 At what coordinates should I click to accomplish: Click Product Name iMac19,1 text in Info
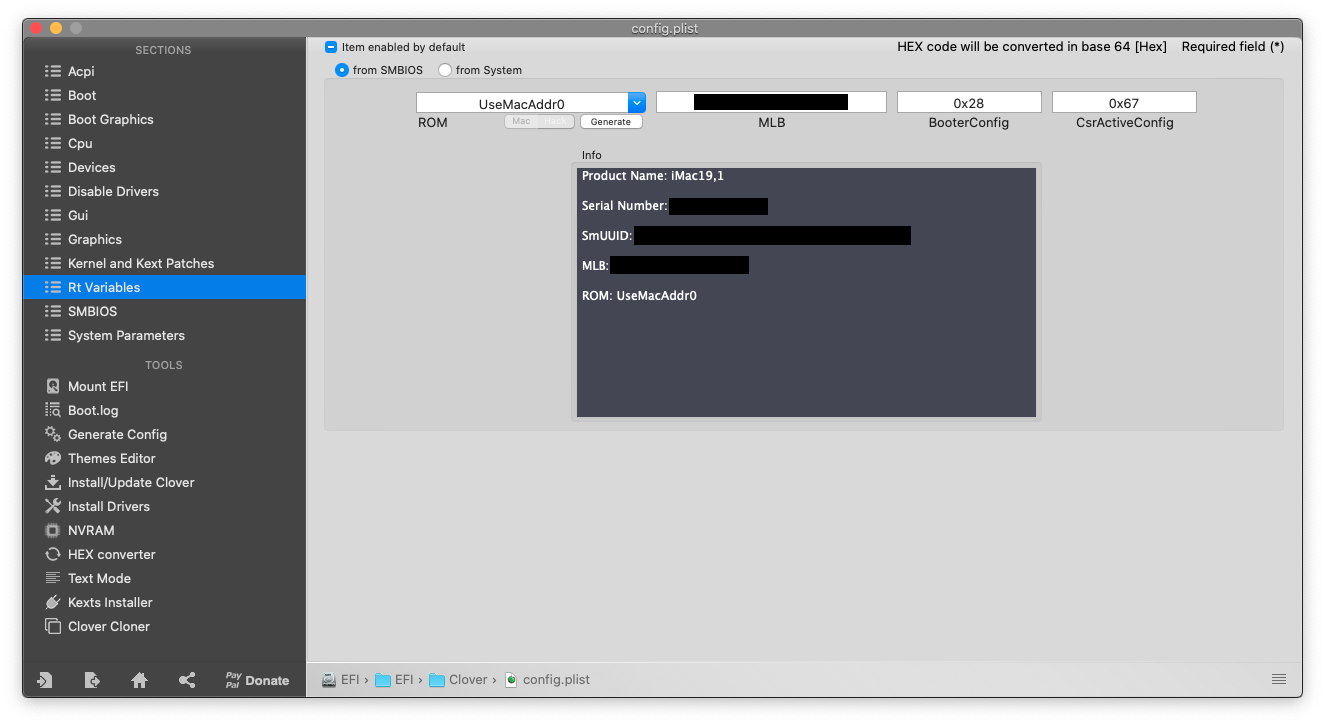[653, 176]
